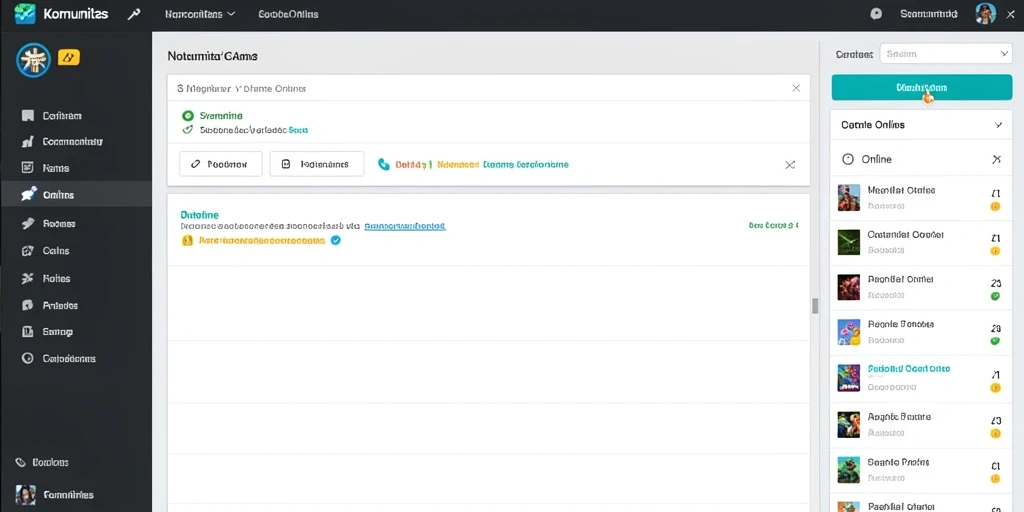Screen dimensions: 1024x512
Task: Open the teal Dntofine heading in the feed
Action: tap(199, 214)
